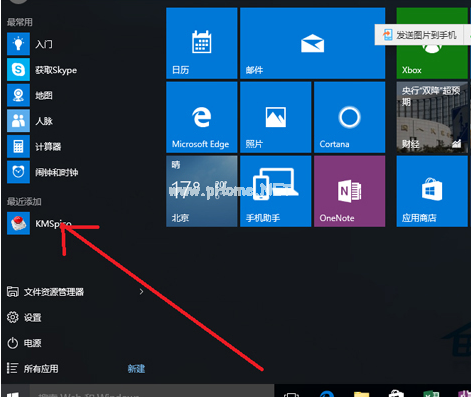
Task: Open the File Explorer taskbar icon
Action: pyautogui.click(x=361, y=394)
